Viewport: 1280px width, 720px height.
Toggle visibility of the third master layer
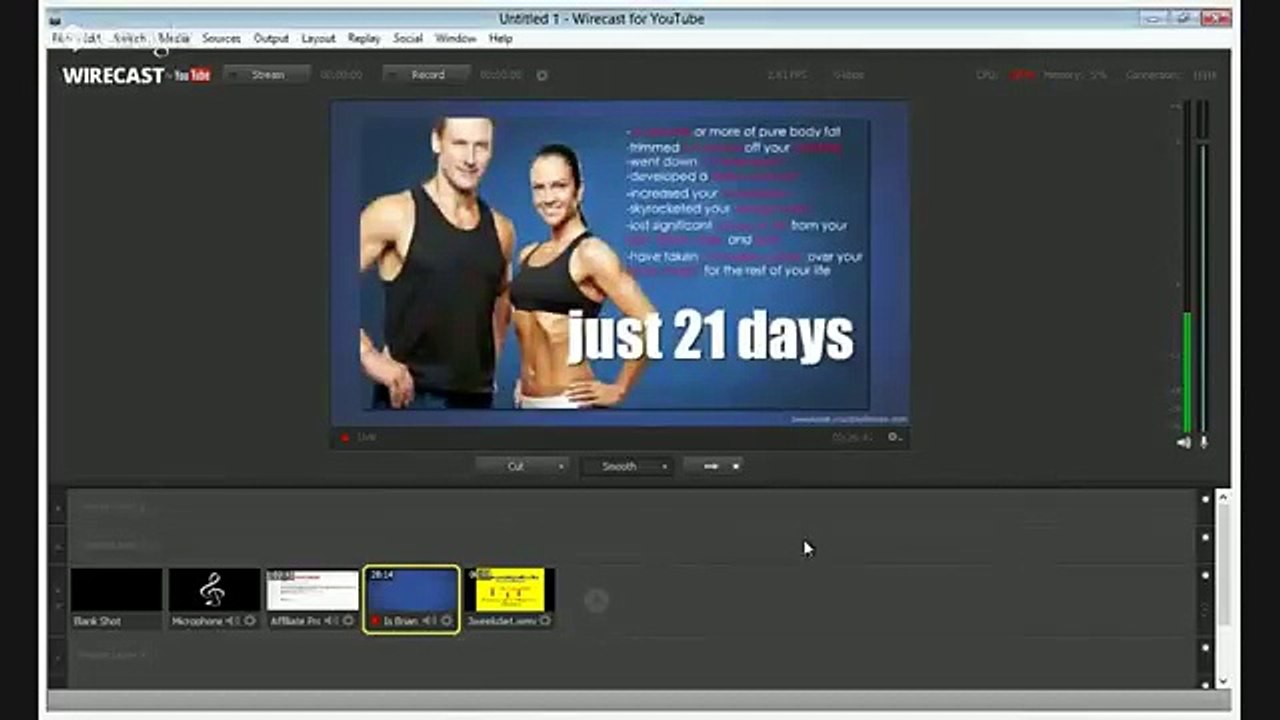tap(1205, 576)
